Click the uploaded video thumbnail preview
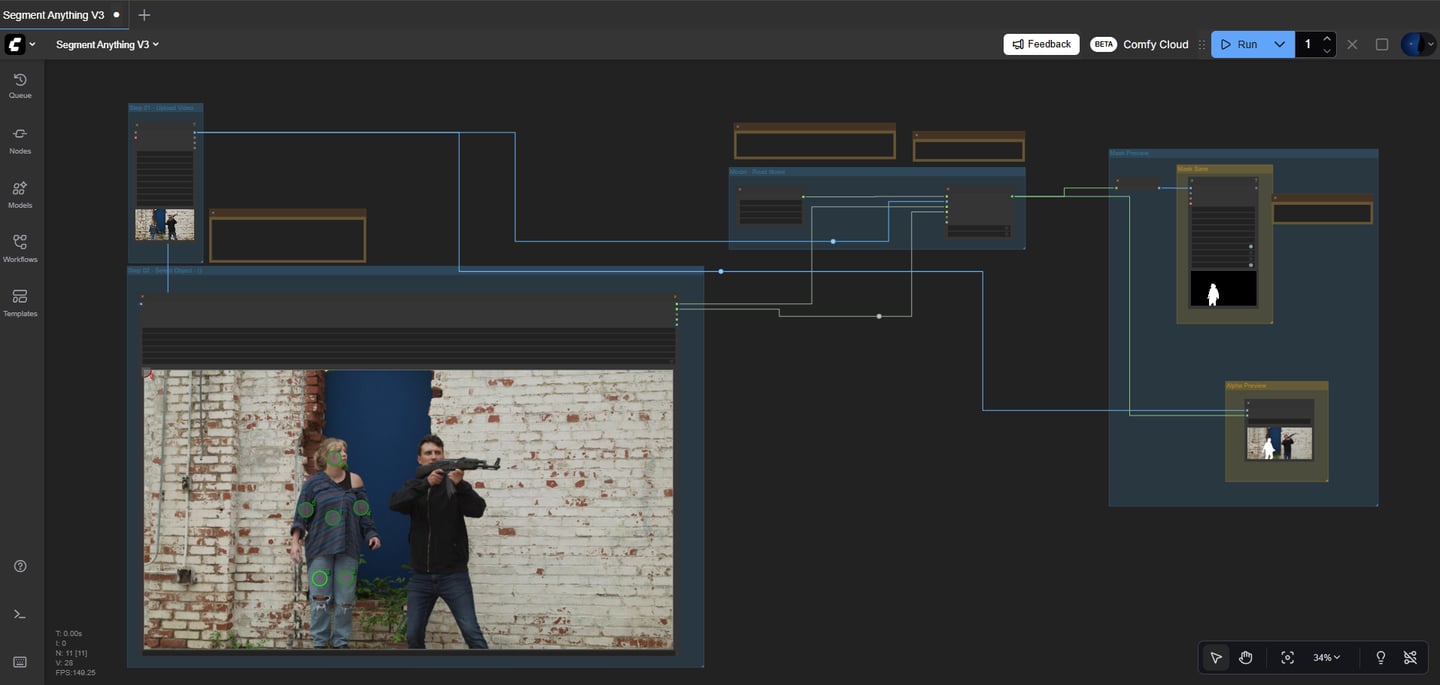 click(165, 224)
